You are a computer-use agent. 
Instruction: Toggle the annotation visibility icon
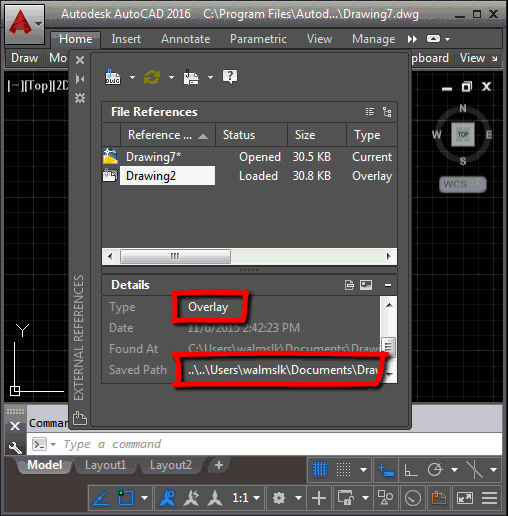point(167,498)
